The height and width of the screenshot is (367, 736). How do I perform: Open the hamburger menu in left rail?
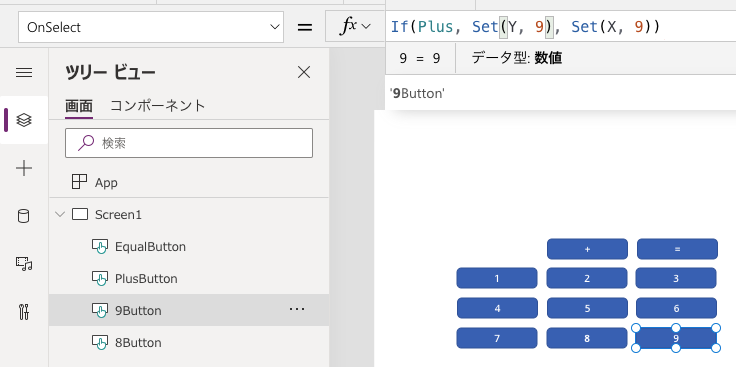pyautogui.click(x=24, y=73)
